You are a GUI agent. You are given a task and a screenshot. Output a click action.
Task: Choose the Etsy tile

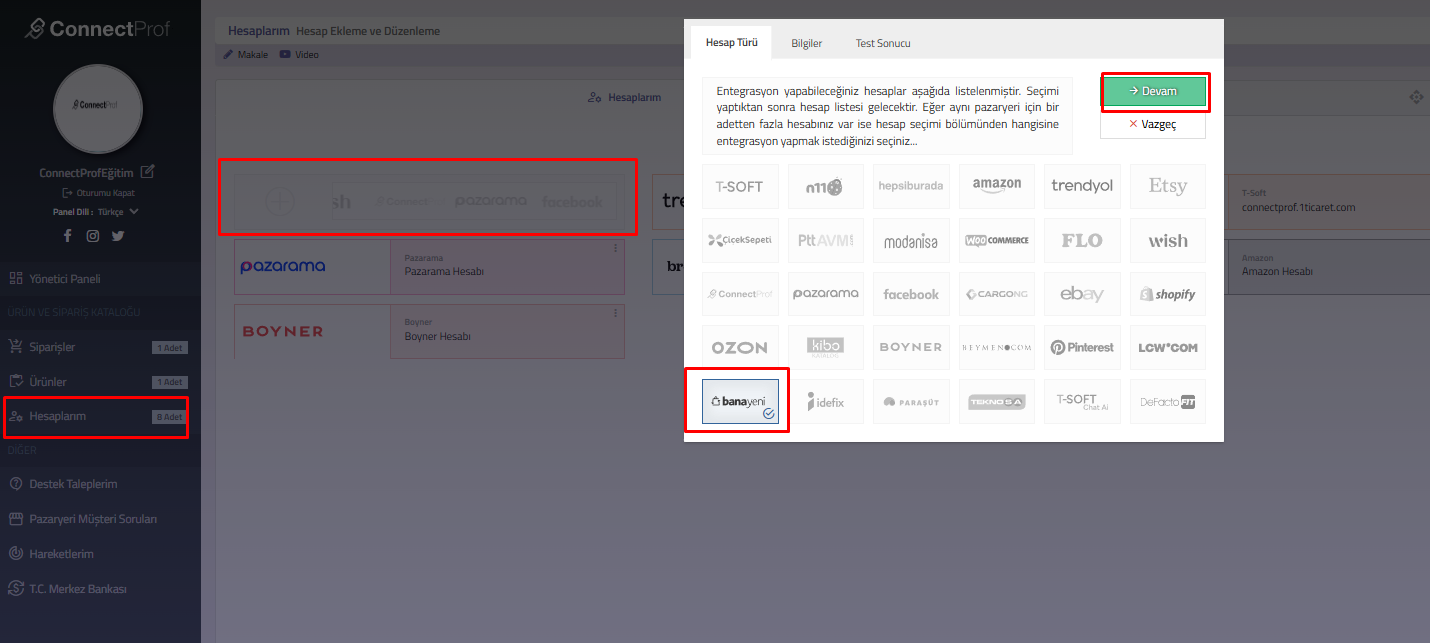tap(1168, 186)
